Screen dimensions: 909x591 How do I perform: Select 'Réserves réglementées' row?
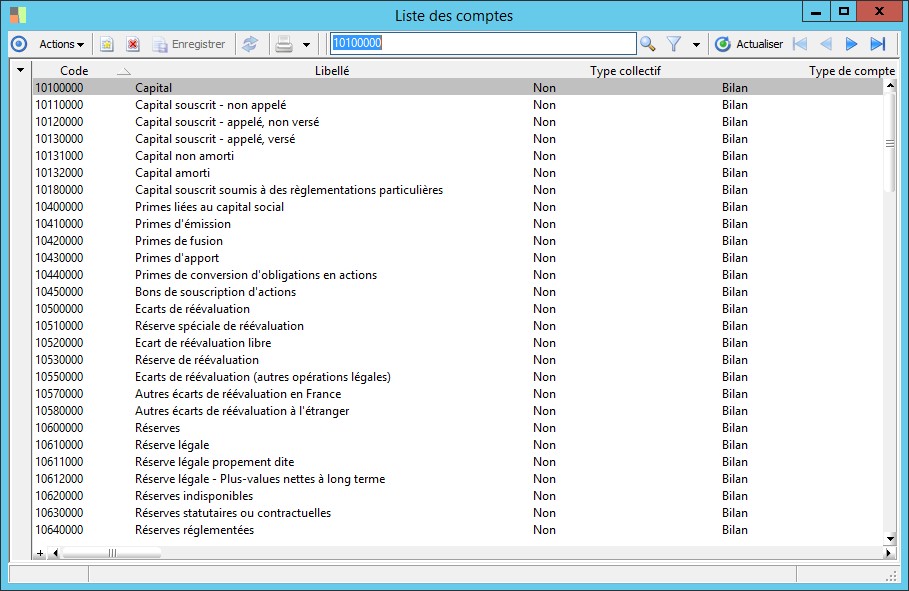[x=457, y=530]
